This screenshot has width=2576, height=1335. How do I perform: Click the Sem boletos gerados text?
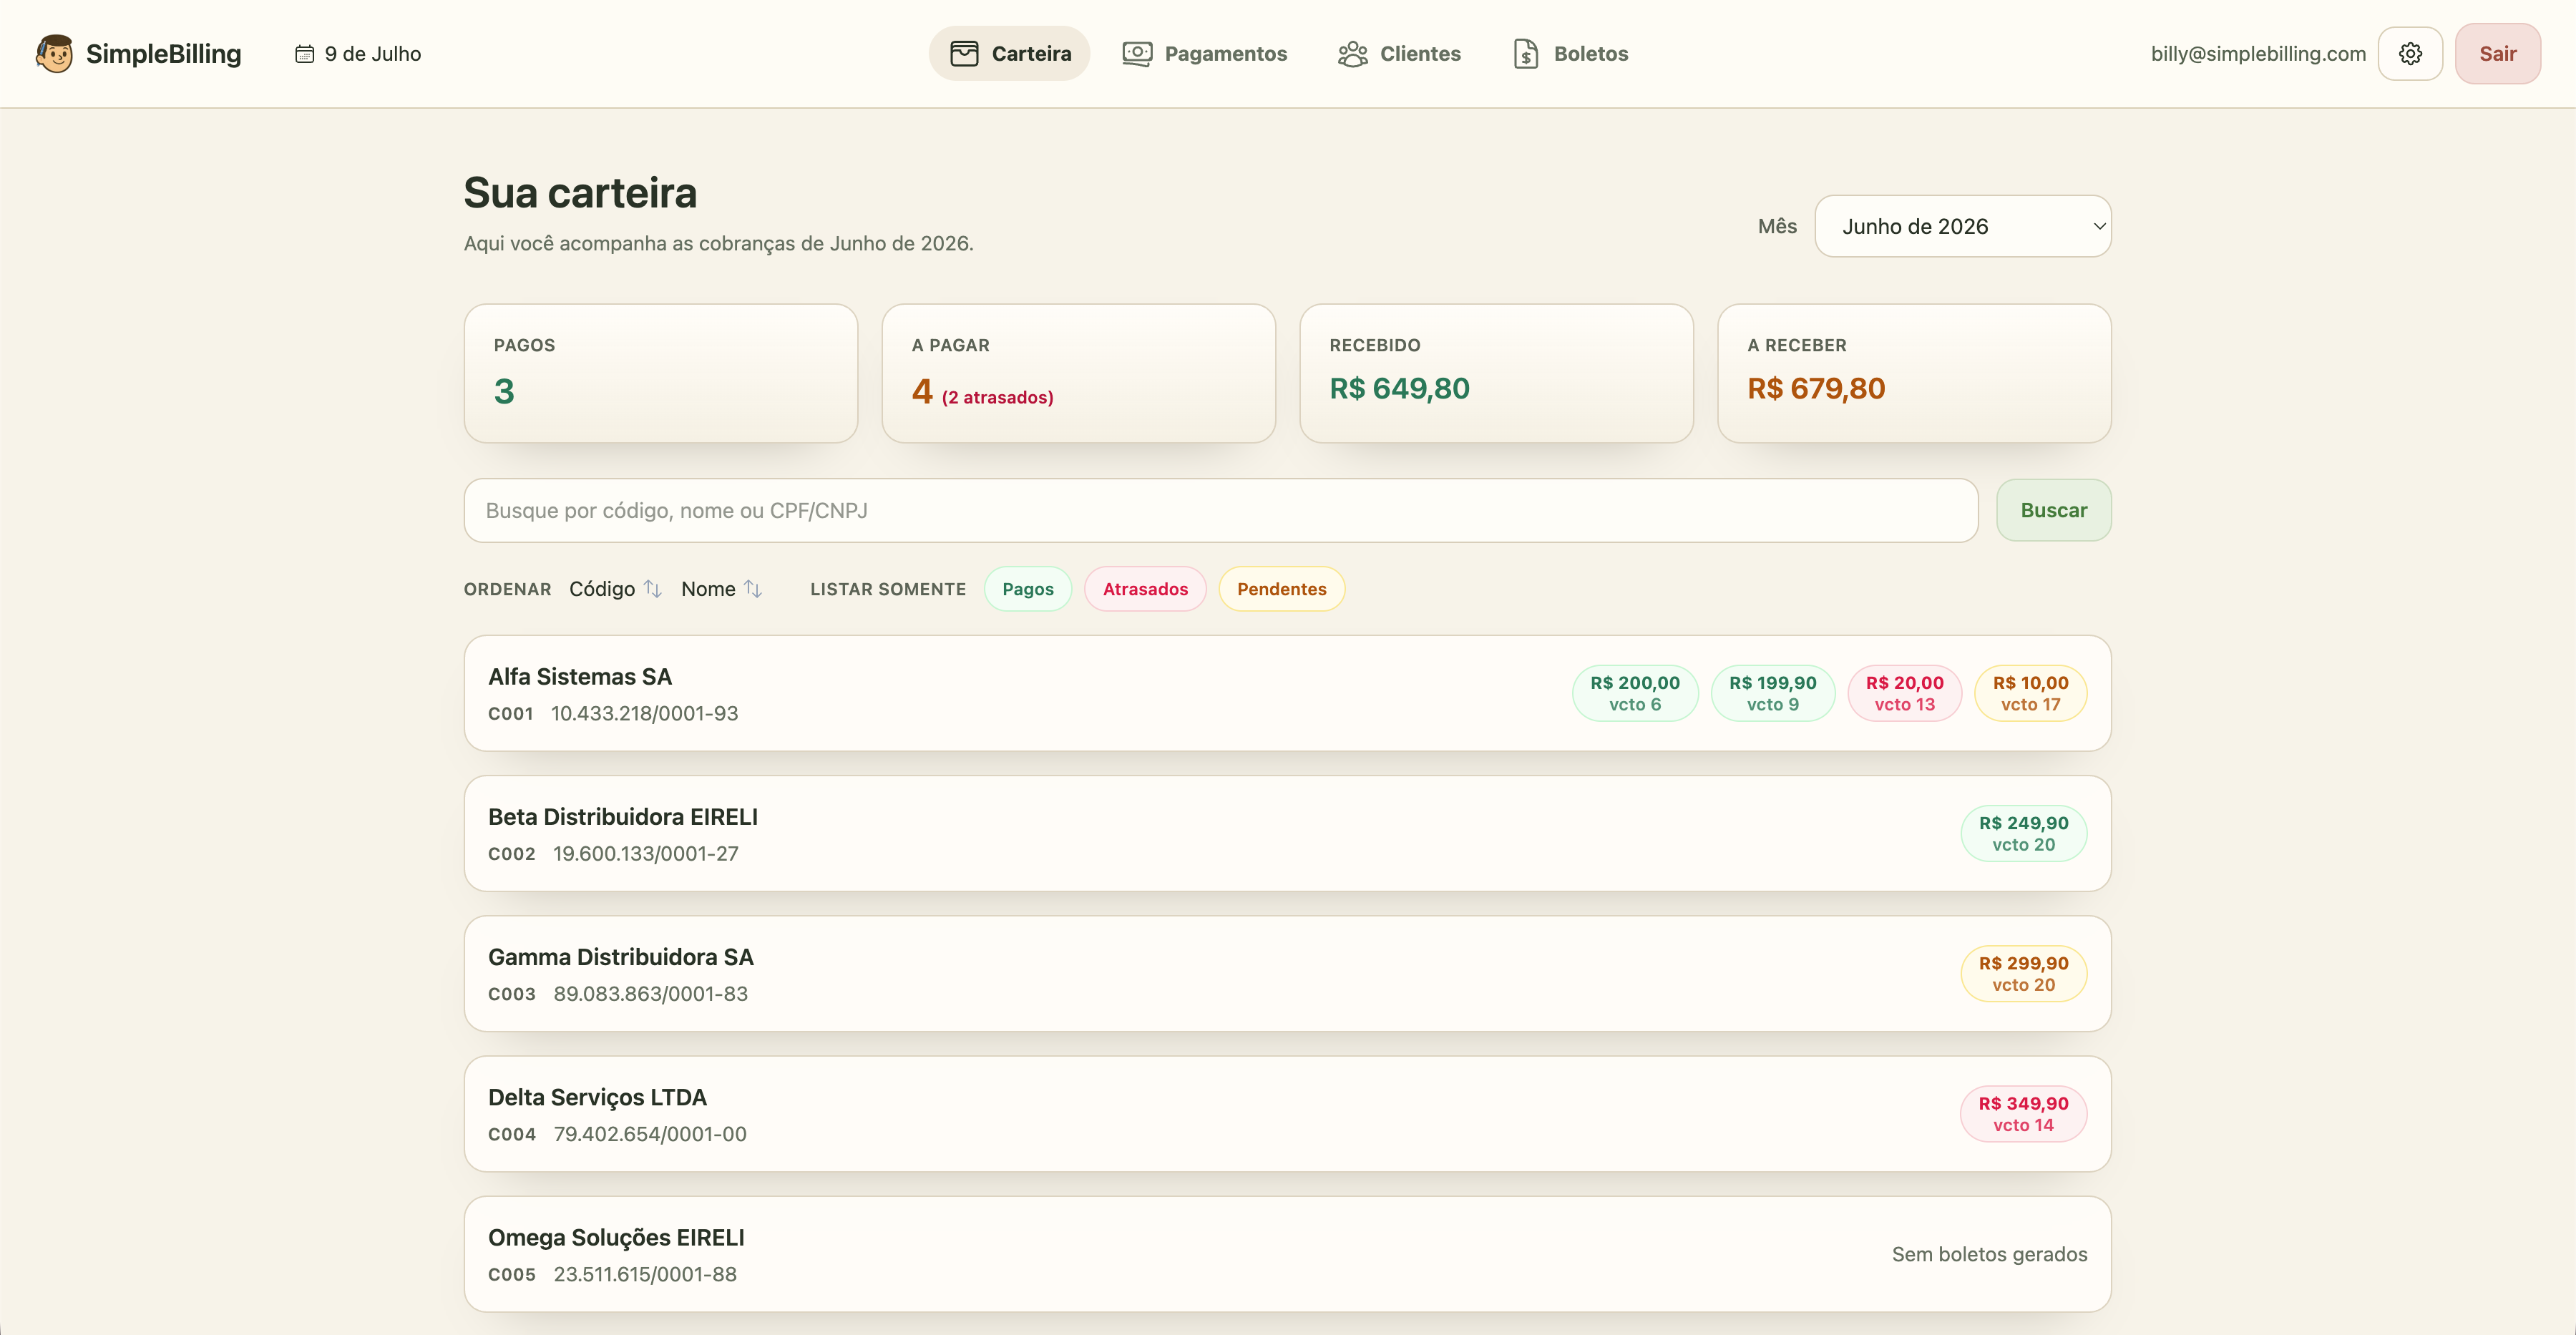(x=1989, y=1254)
